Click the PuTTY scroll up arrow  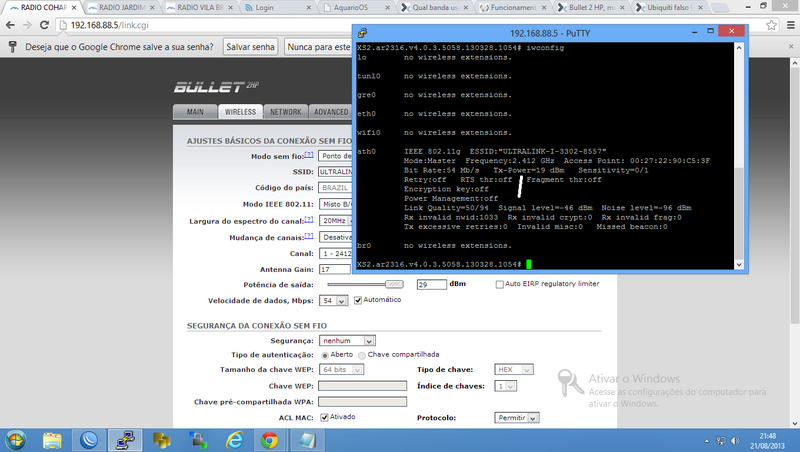[739, 48]
